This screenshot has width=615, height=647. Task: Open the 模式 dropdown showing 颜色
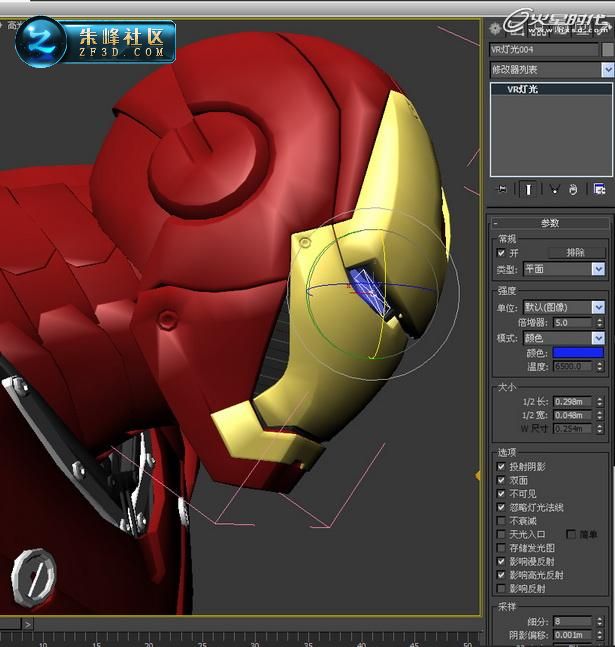coord(564,338)
